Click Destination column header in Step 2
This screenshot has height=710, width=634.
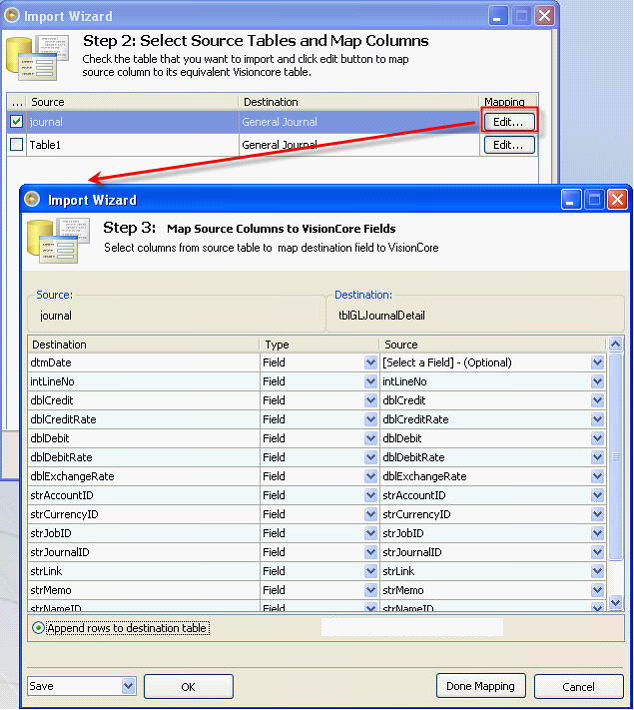[x=359, y=102]
